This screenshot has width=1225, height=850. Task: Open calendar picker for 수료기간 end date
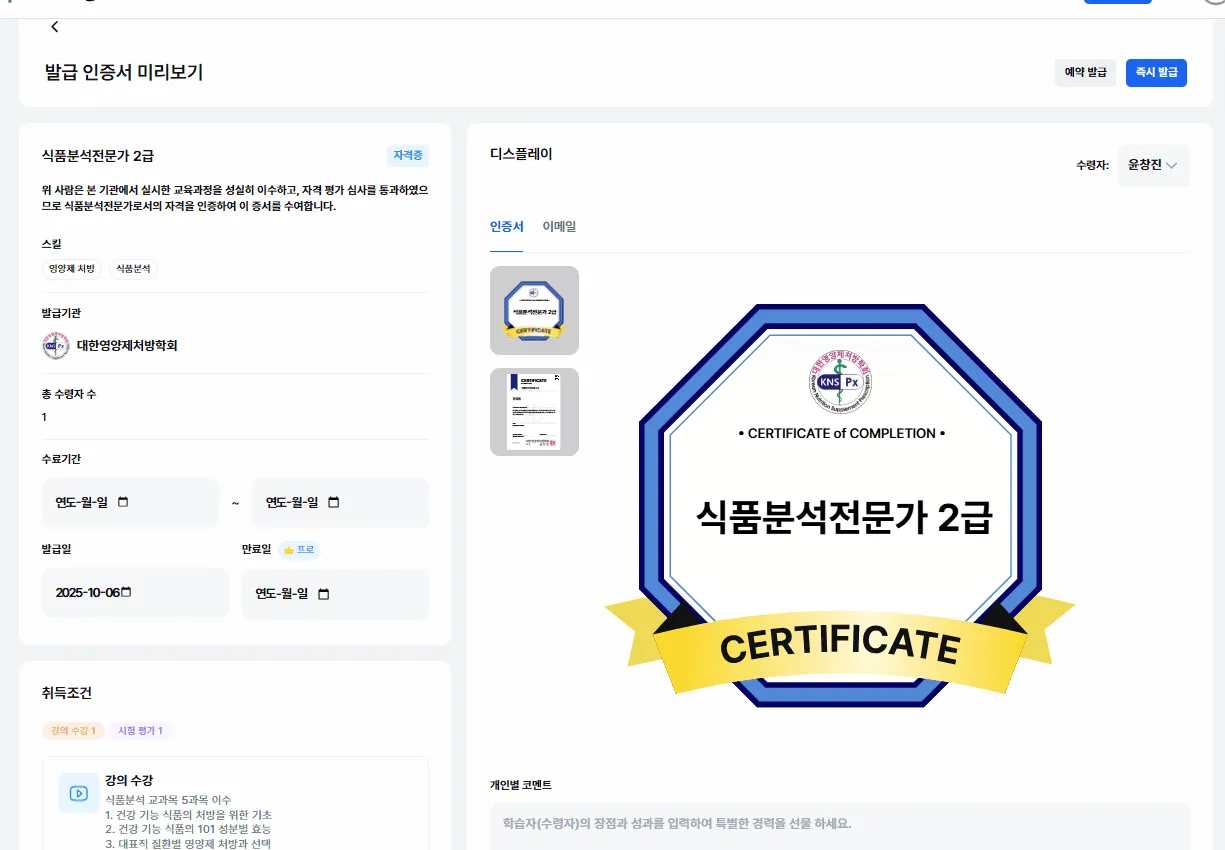[x=334, y=503]
